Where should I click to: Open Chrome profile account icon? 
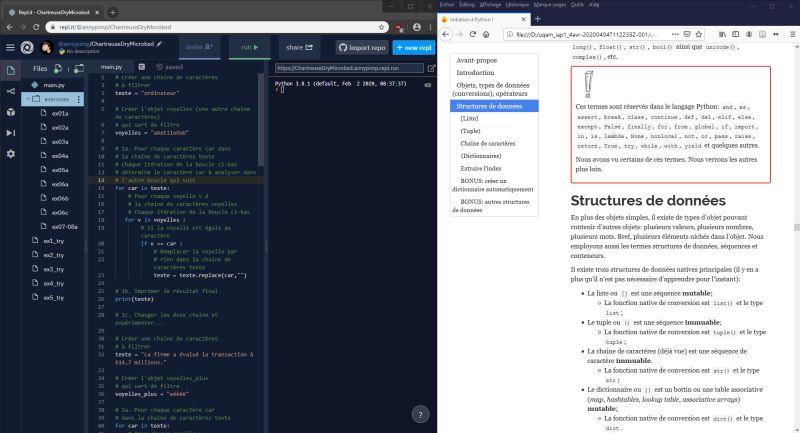(x=417, y=27)
